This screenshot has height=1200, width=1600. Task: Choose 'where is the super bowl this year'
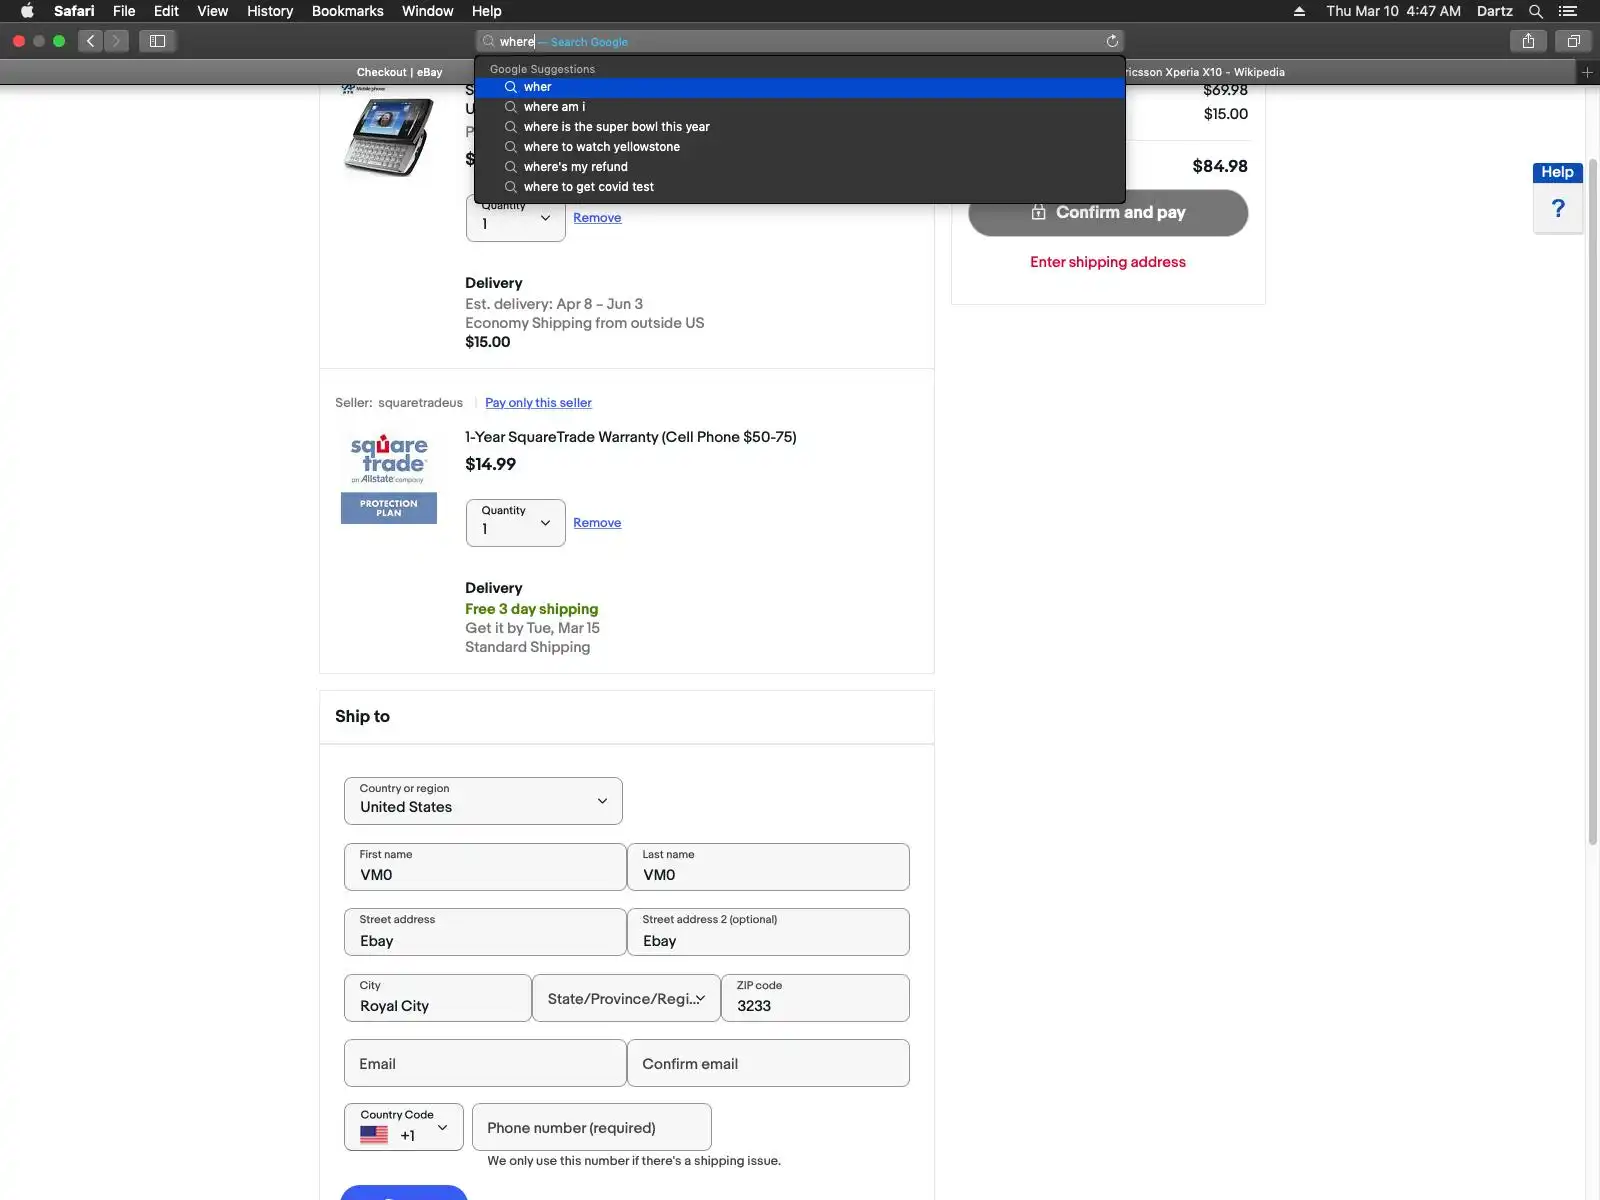[800, 127]
